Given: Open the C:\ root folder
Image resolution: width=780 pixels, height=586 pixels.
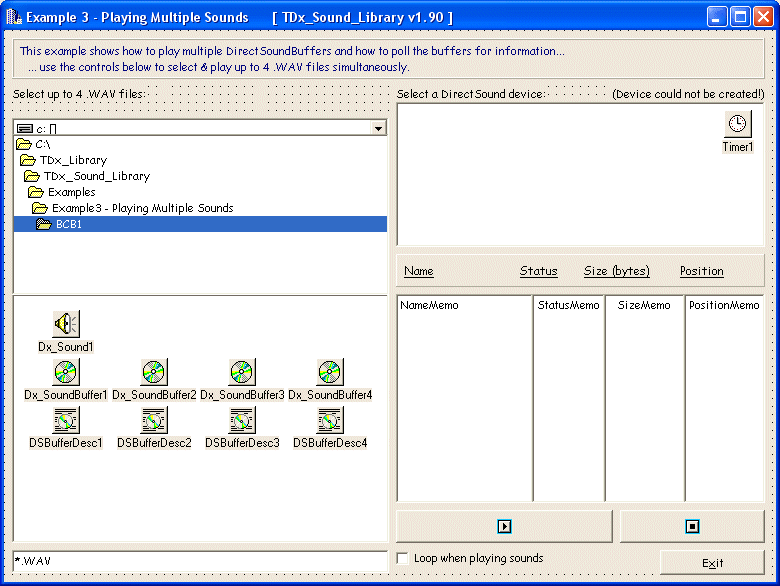Looking at the screenshot, I should tap(33, 144).
